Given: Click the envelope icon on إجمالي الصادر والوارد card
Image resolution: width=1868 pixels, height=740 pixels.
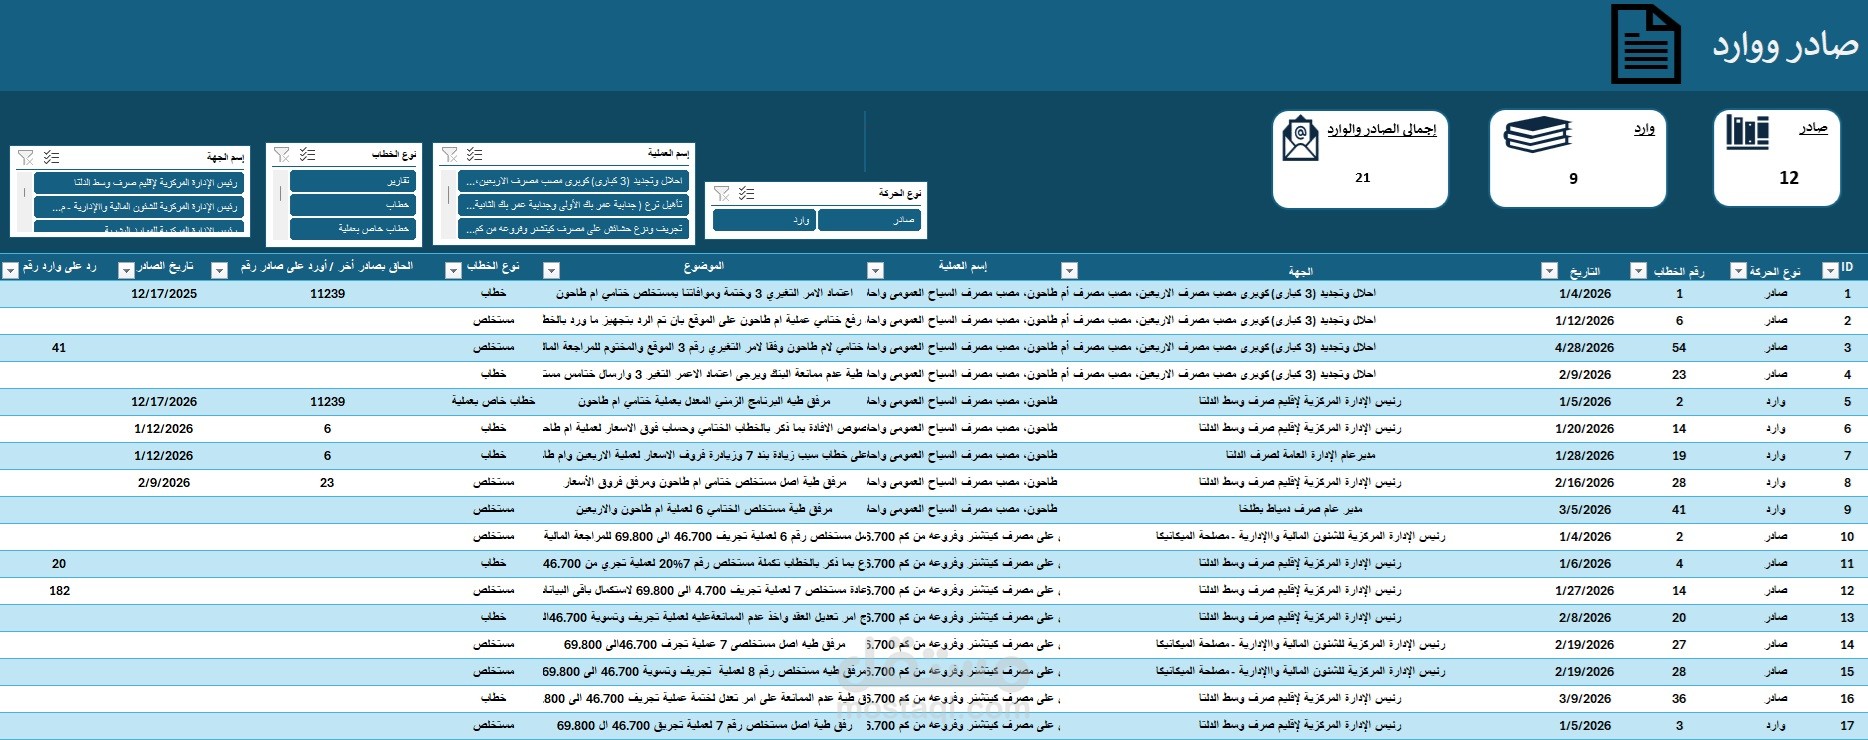Looking at the screenshot, I should tap(1300, 139).
